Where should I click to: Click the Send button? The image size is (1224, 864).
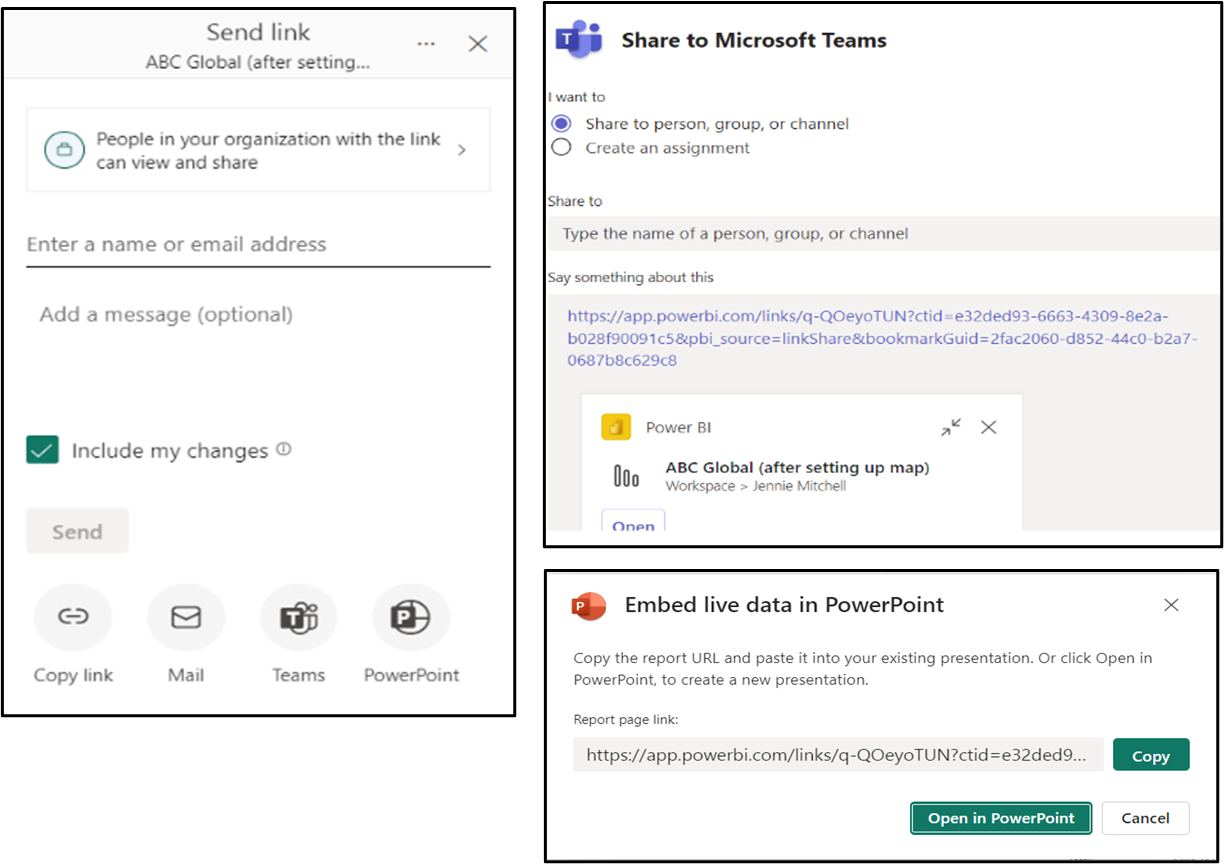point(77,531)
